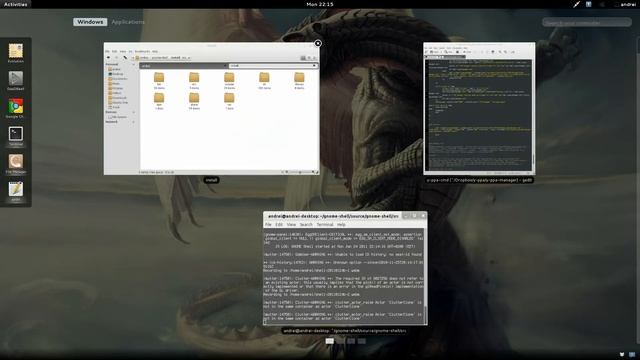Collapse the Devices section in file manager
Image resolution: width=640 pixels, height=360 pixels.
(x=133, y=112)
